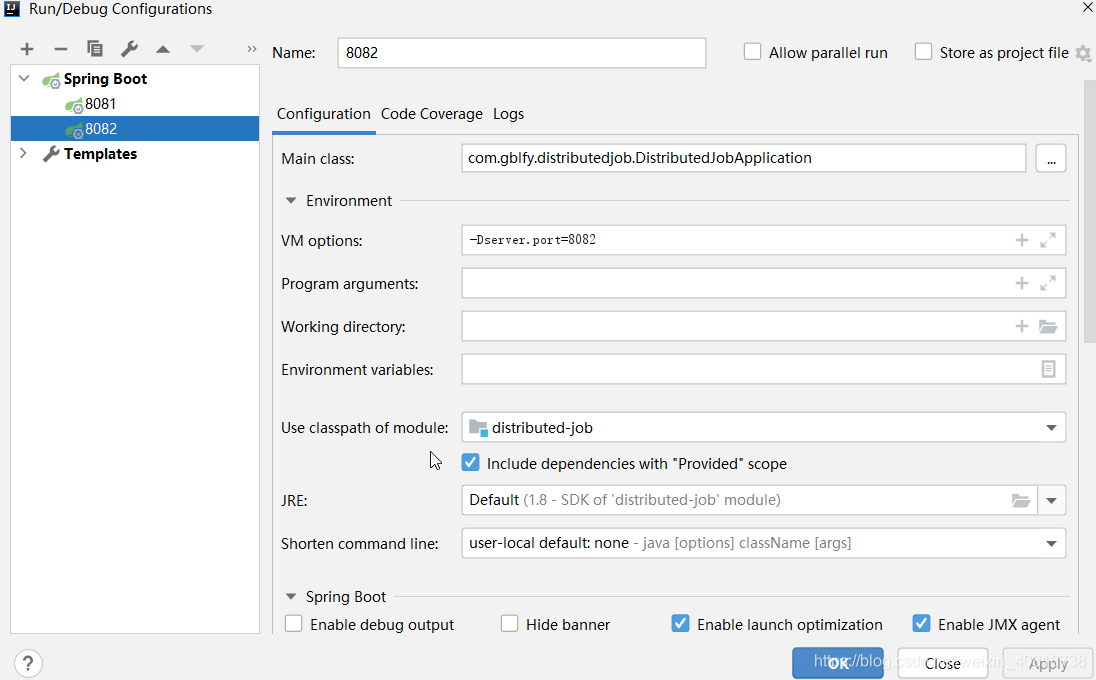Expand VM options field editor

click(1048, 240)
